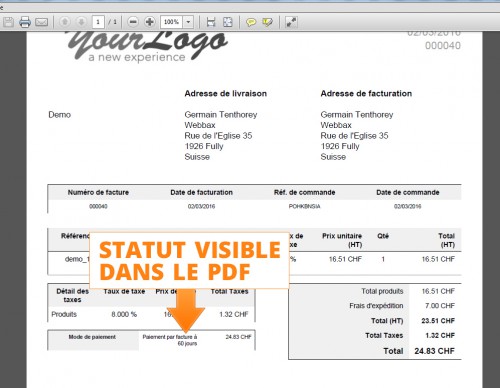500x388 pixels.
Task: Go to the previous page arrow
Action: pos(65,22)
